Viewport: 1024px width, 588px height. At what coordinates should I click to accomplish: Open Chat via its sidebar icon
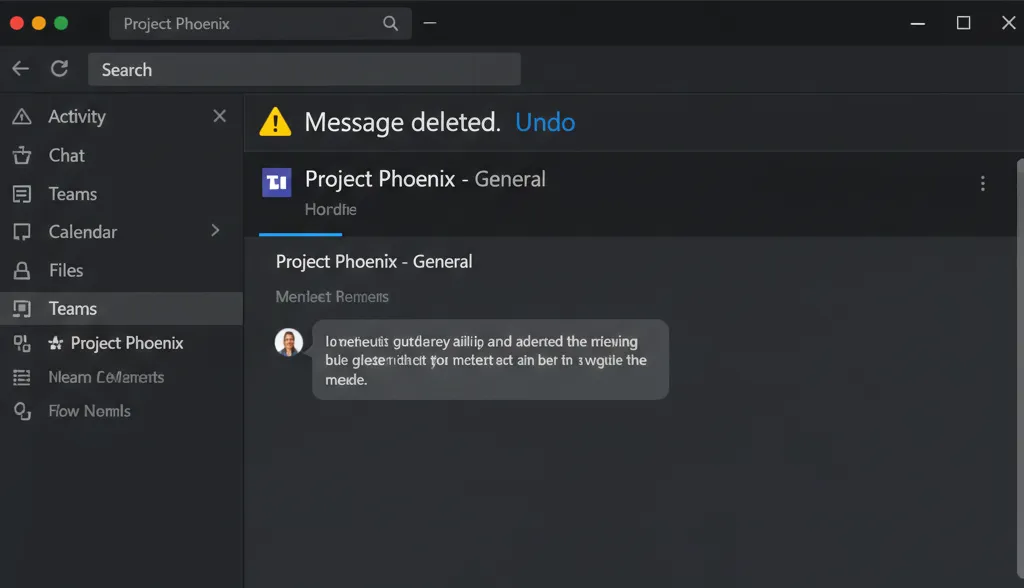click(21, 156)
